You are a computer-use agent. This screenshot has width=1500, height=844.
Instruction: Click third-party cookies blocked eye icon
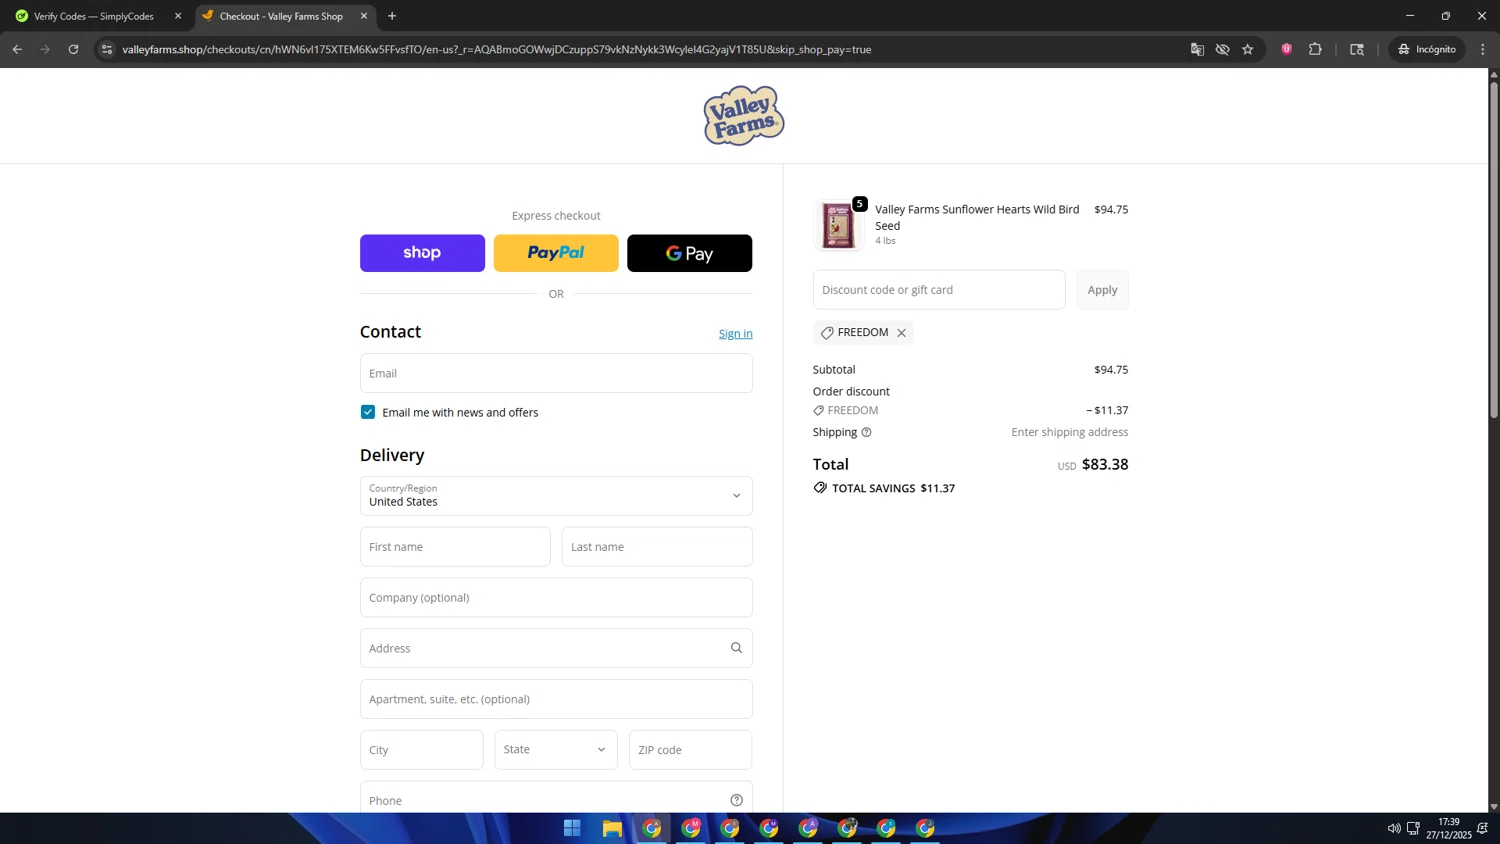click(1222, 49)
